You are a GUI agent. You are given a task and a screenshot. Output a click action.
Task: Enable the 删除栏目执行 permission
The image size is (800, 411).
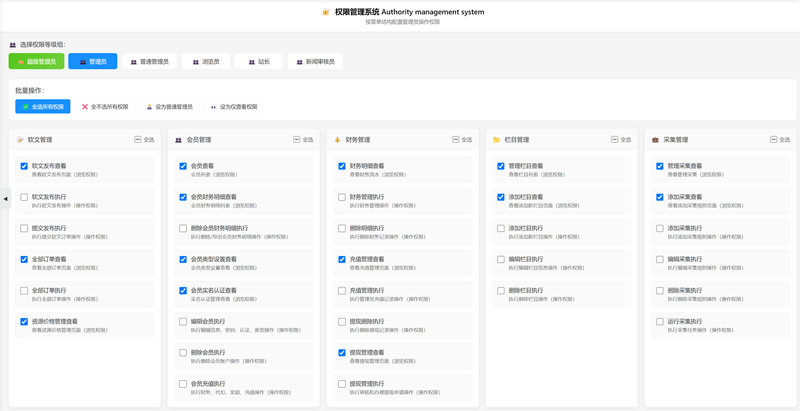pos(501,291)
